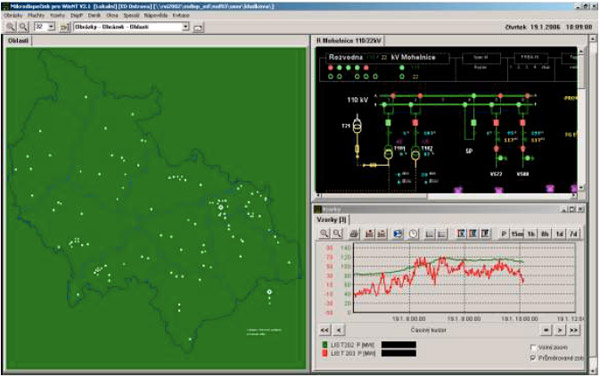Click the V572 line label in the schematic
Image resolution: width=600 pixels, height=377 pixels.
pyautogui.click(x=496, y=174)
